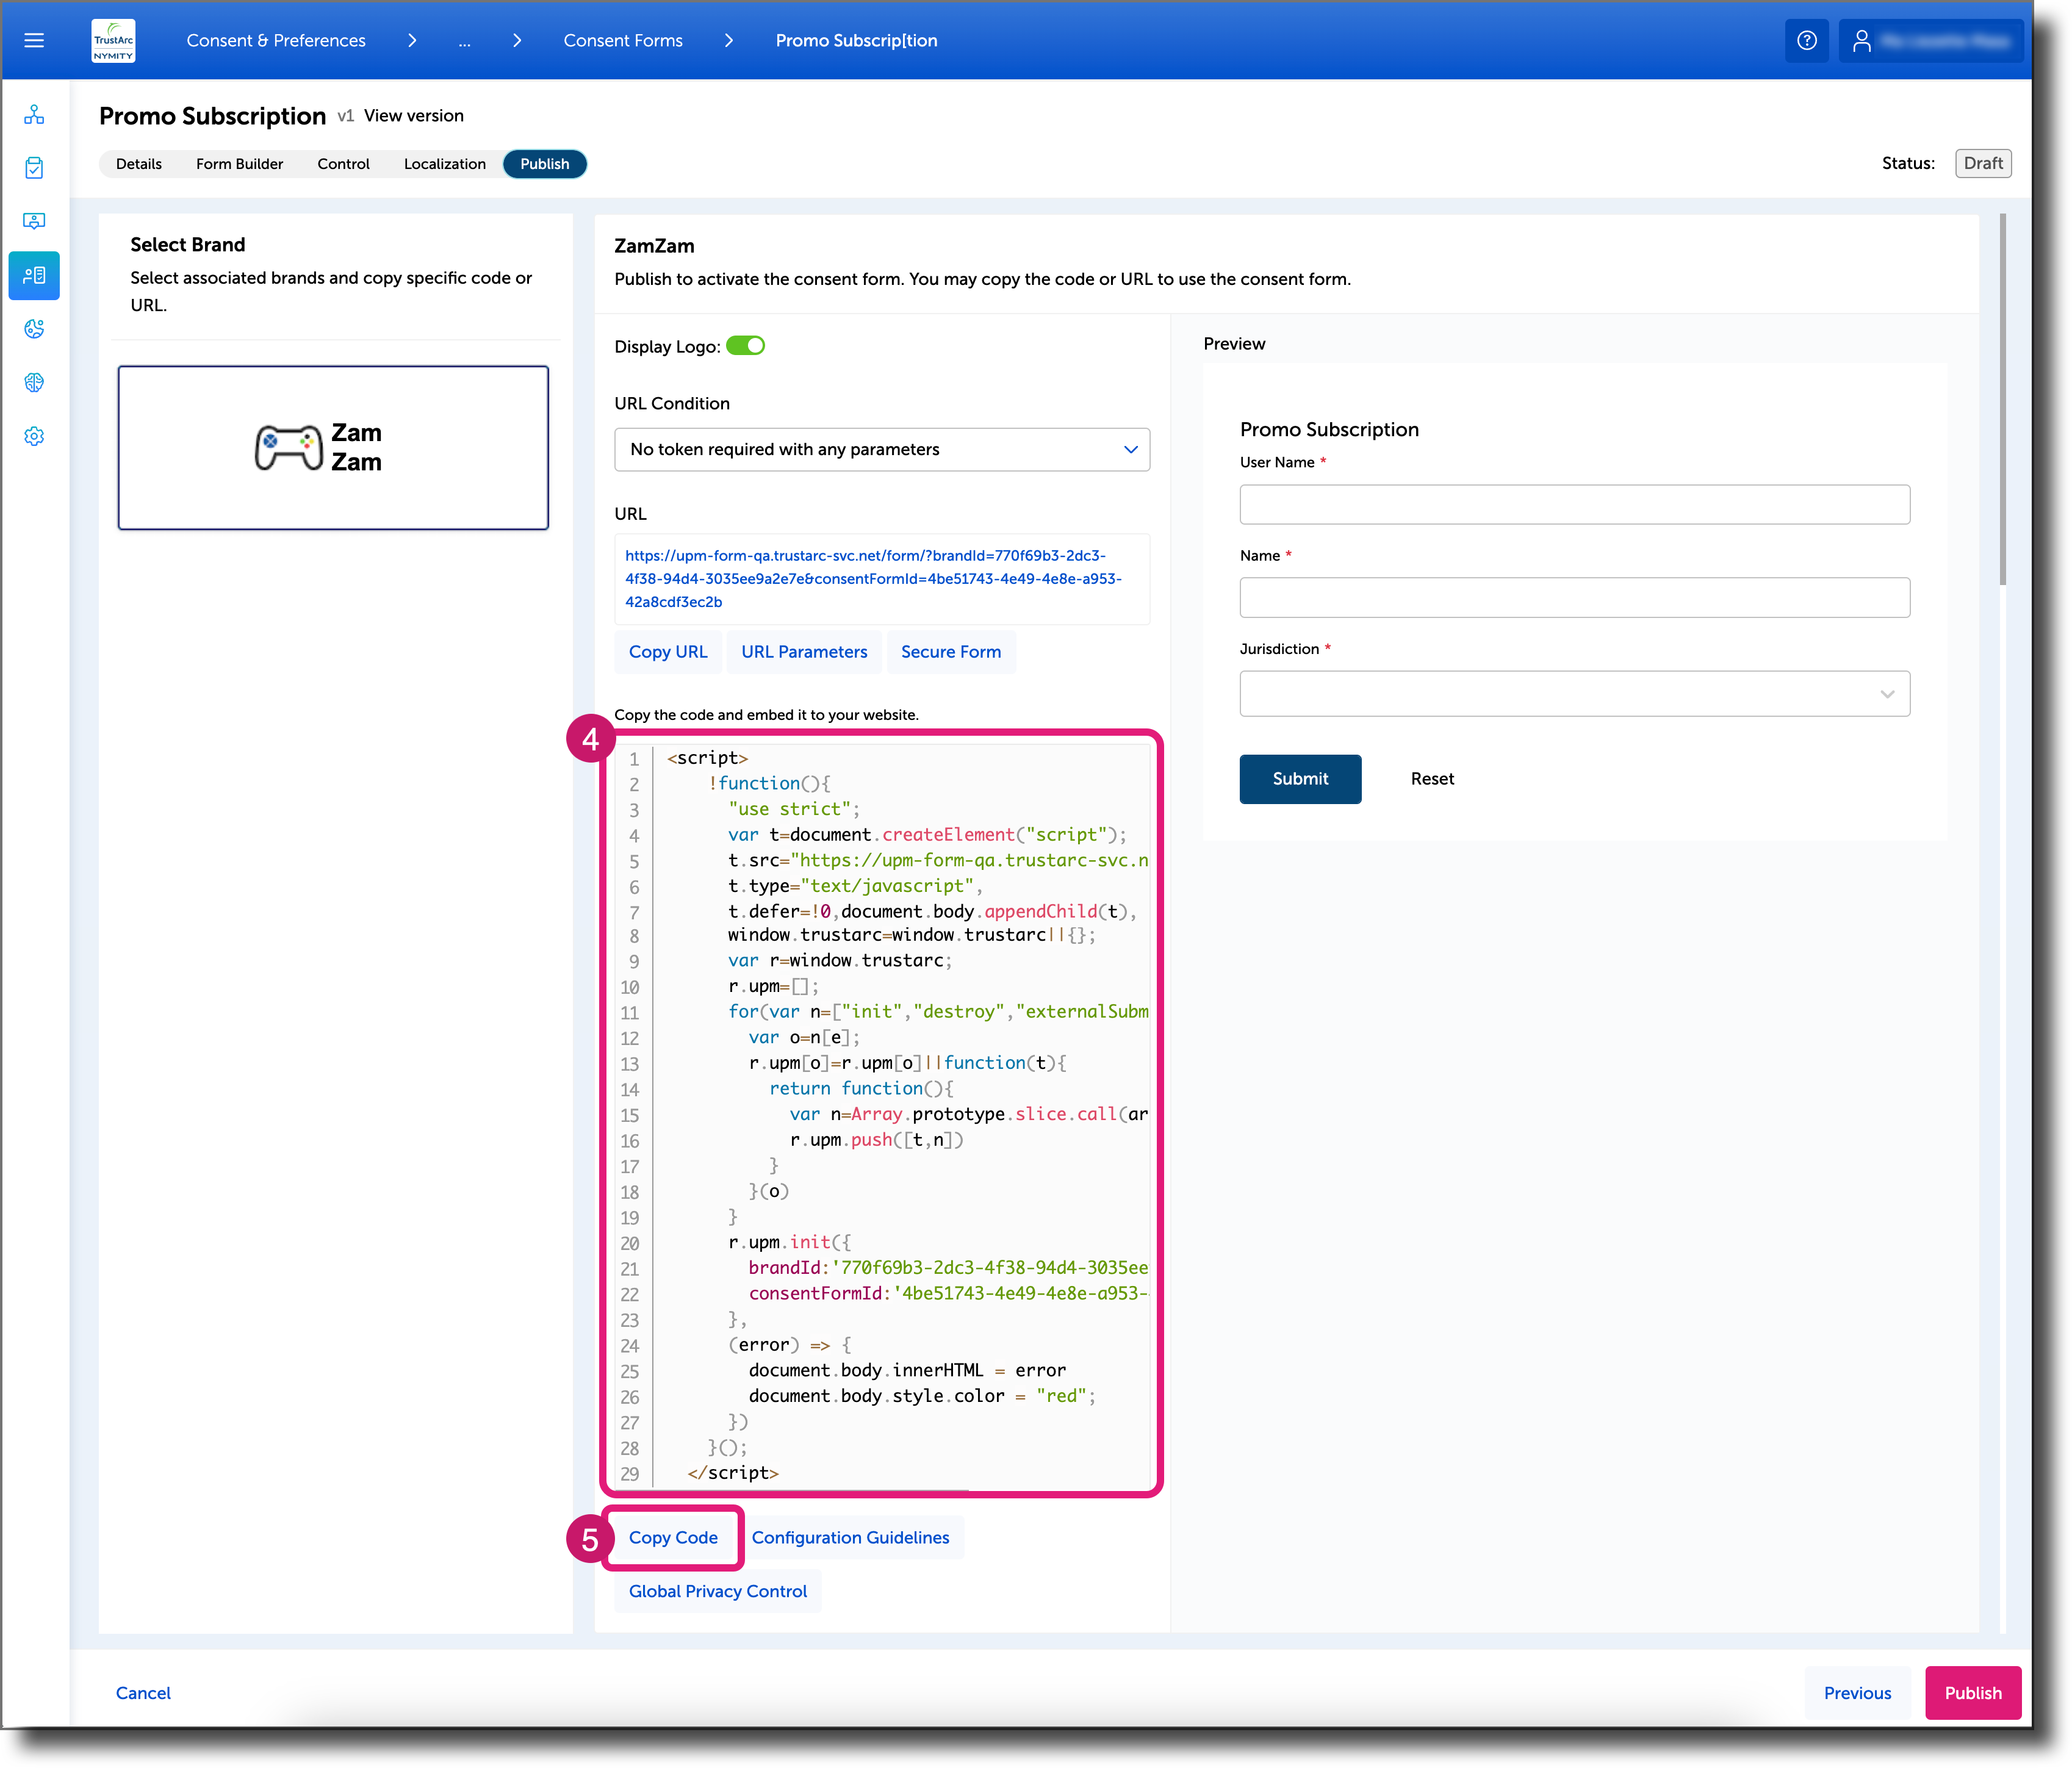Open the settings gear sidebar icon
2072x1768 pixels.
(x=34, y=437)
